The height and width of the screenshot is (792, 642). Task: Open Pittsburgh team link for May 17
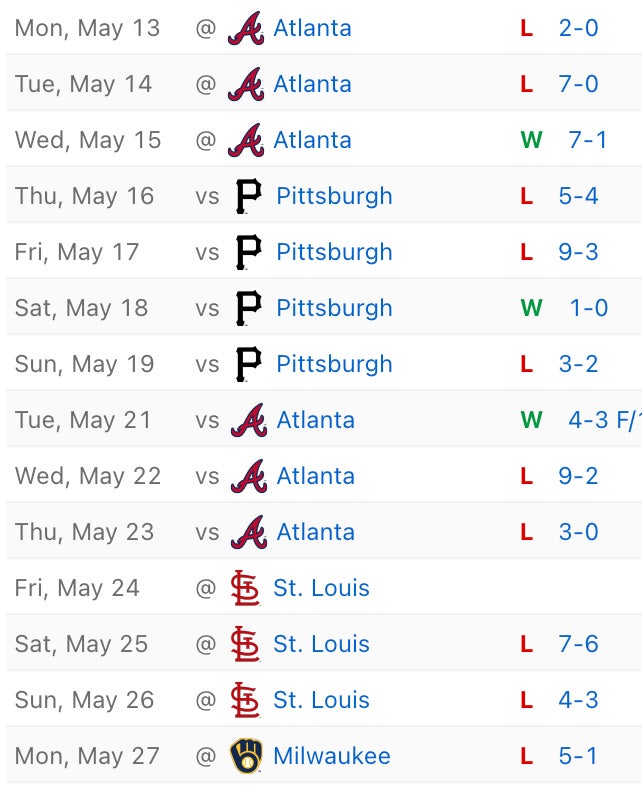pos(334,252)
